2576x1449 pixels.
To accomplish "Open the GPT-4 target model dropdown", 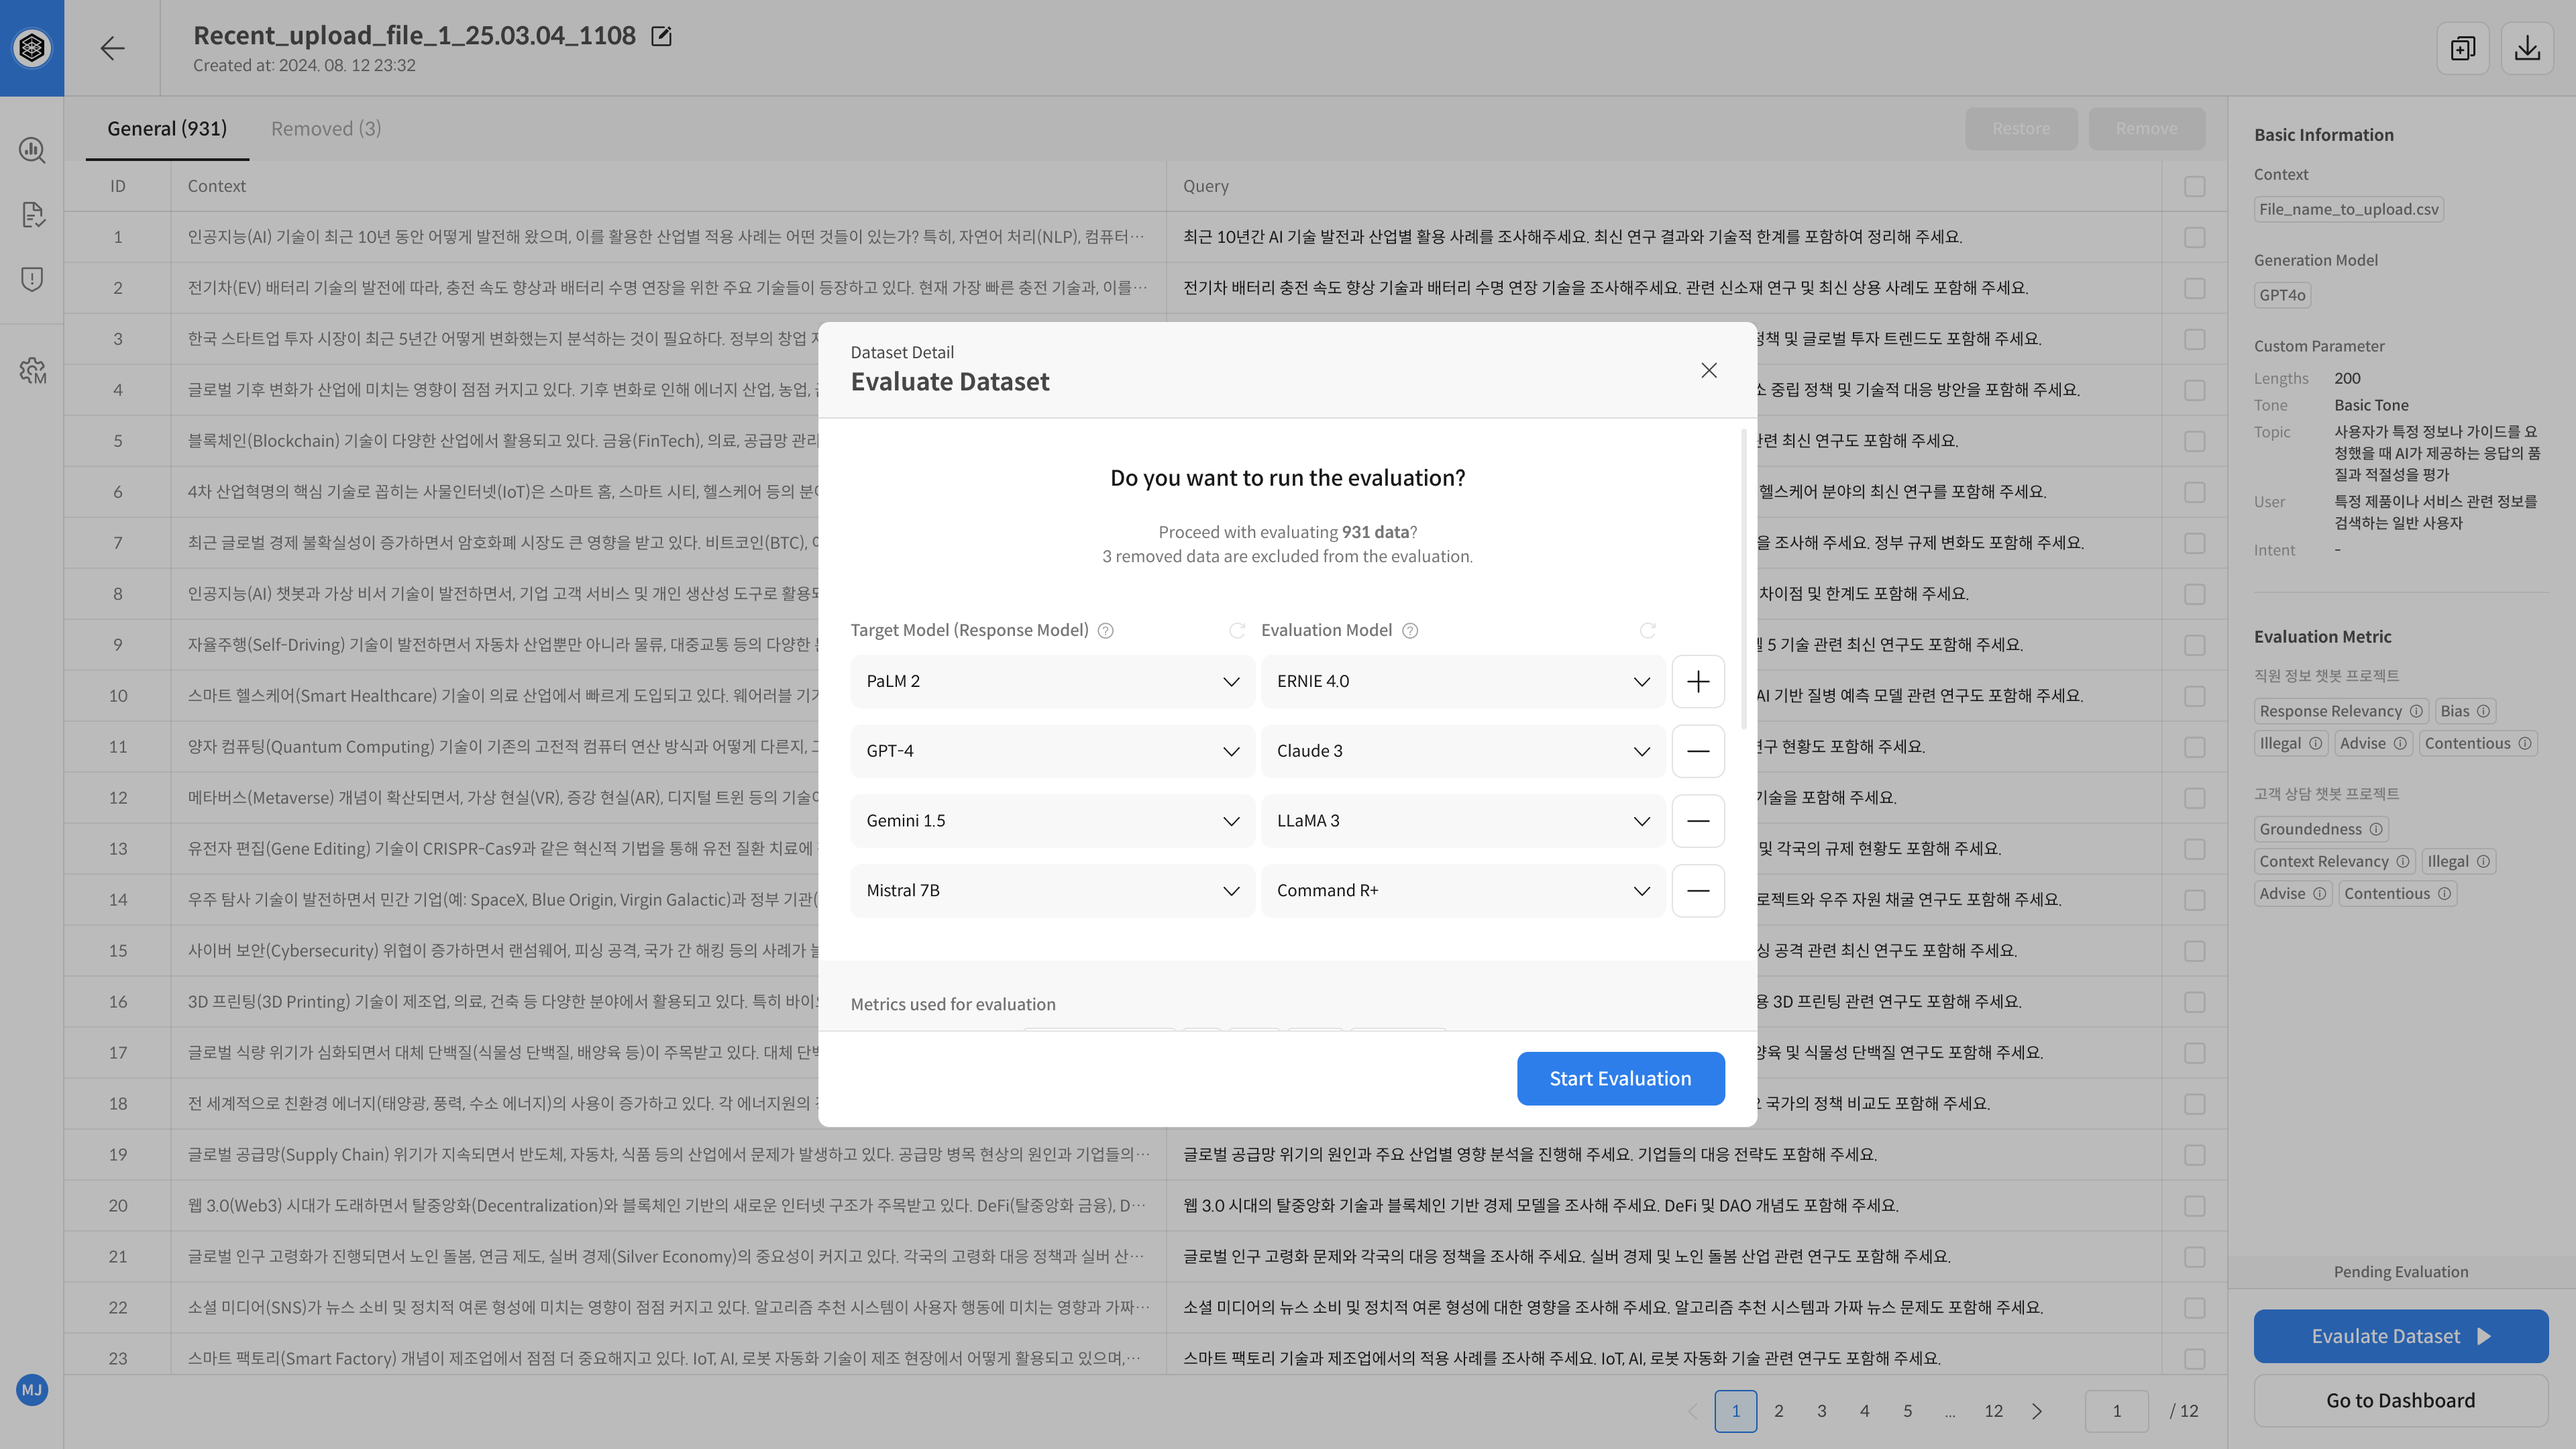I will 1052,751.
